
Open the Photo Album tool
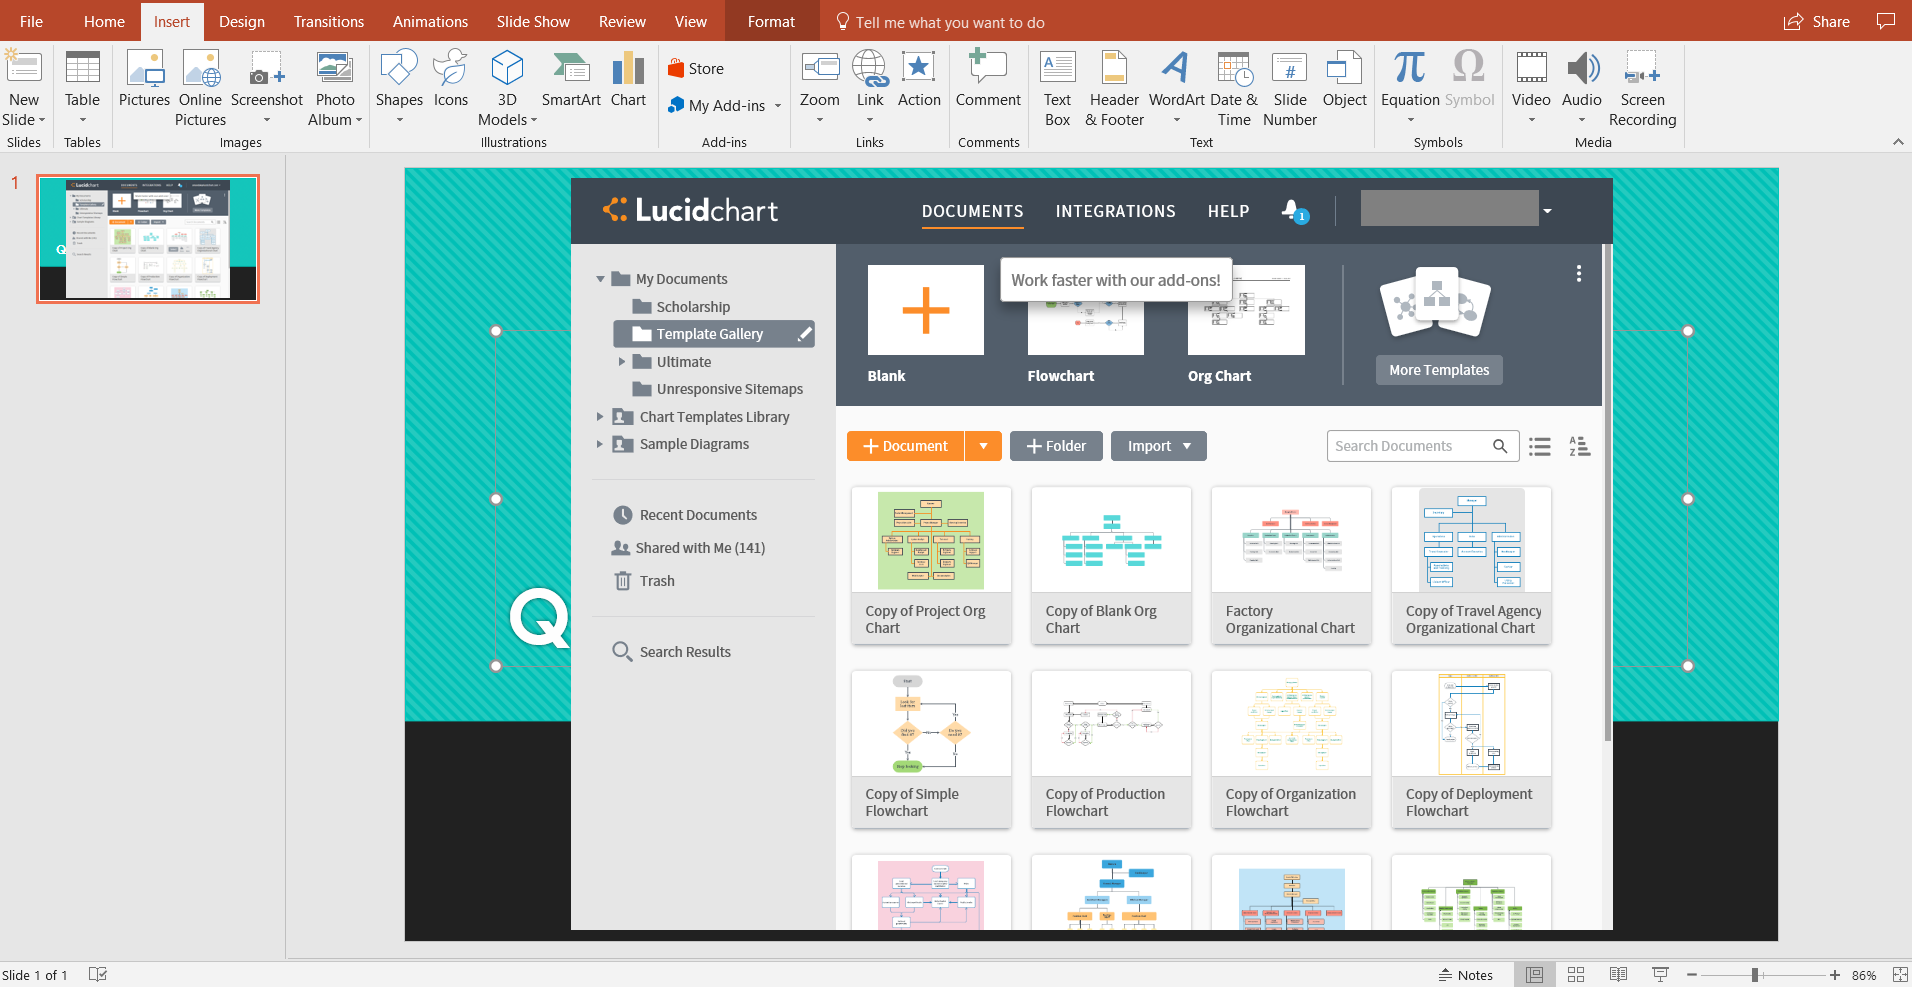[x=335, y=88]
